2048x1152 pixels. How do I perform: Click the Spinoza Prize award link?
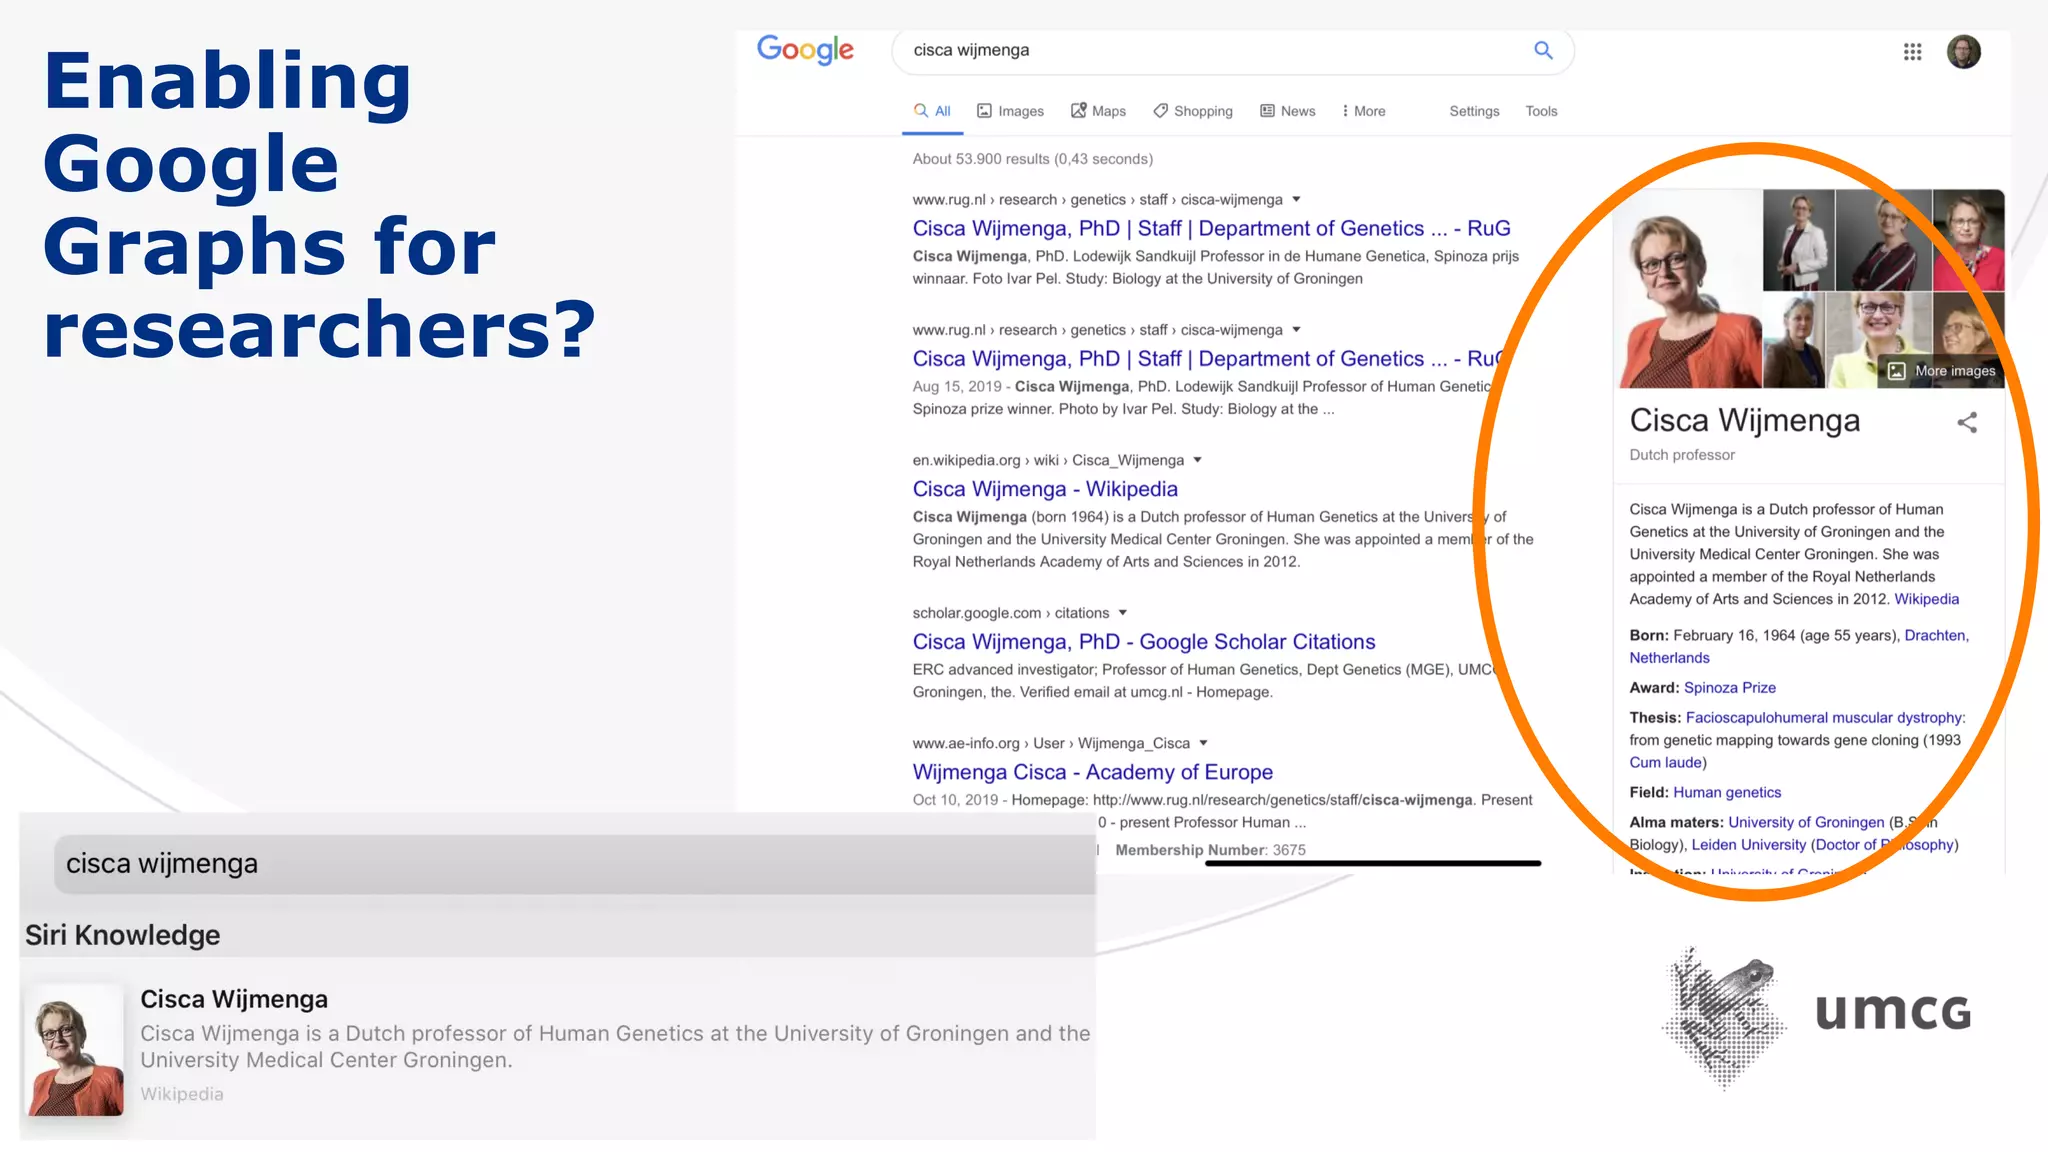1730,688
